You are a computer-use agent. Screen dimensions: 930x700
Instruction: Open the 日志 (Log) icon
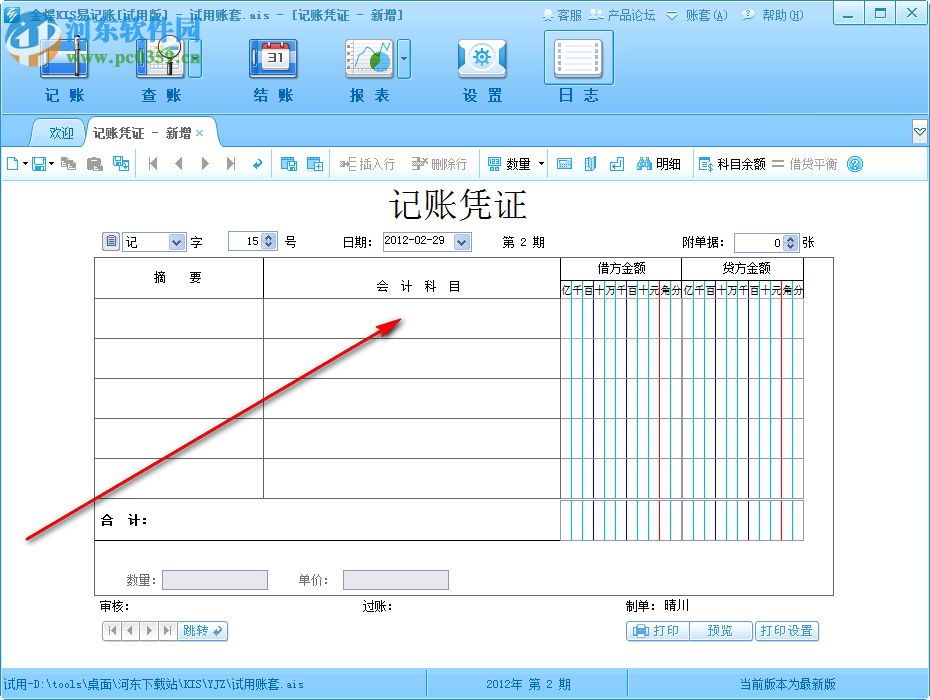[578, 60]
